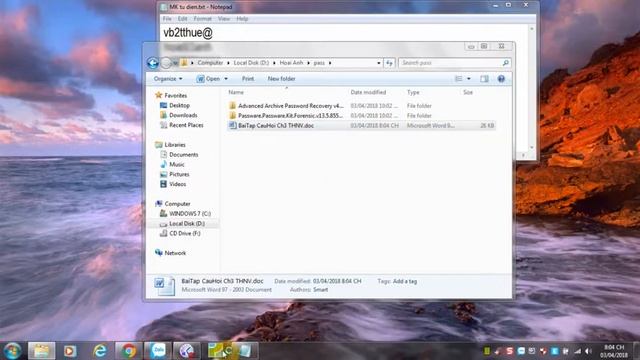Open the File menu in Notepad
The image size is (640, 360).
click(167, 19)
